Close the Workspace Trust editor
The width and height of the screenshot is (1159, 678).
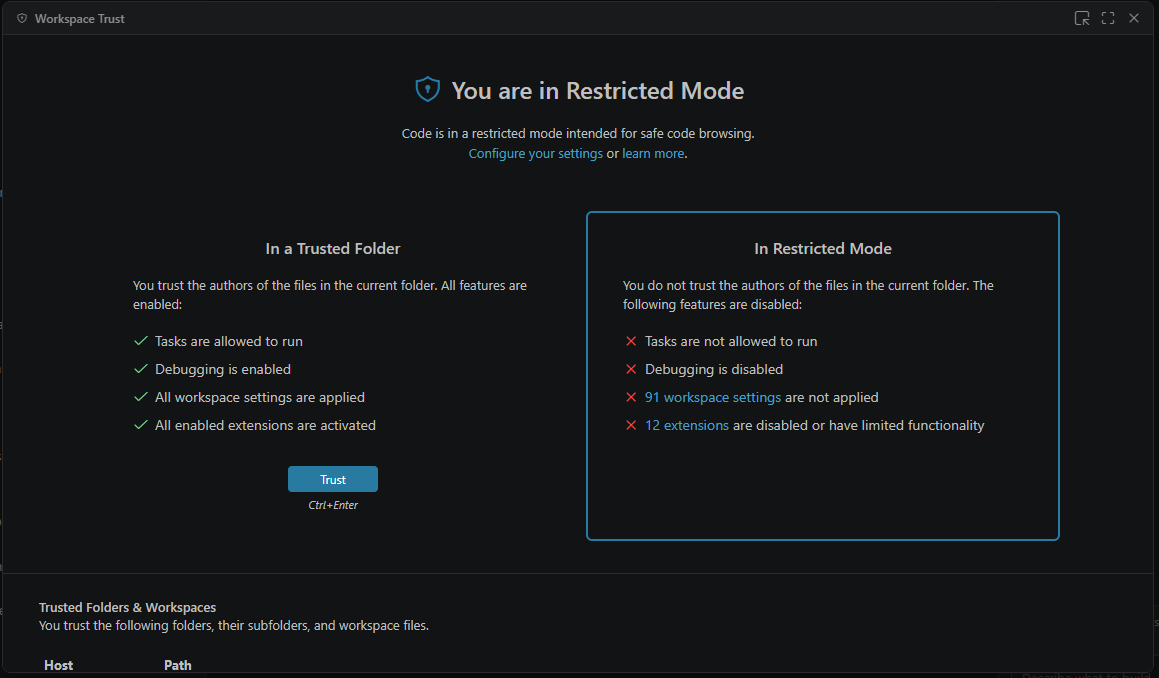click(x=1134, y=18)
